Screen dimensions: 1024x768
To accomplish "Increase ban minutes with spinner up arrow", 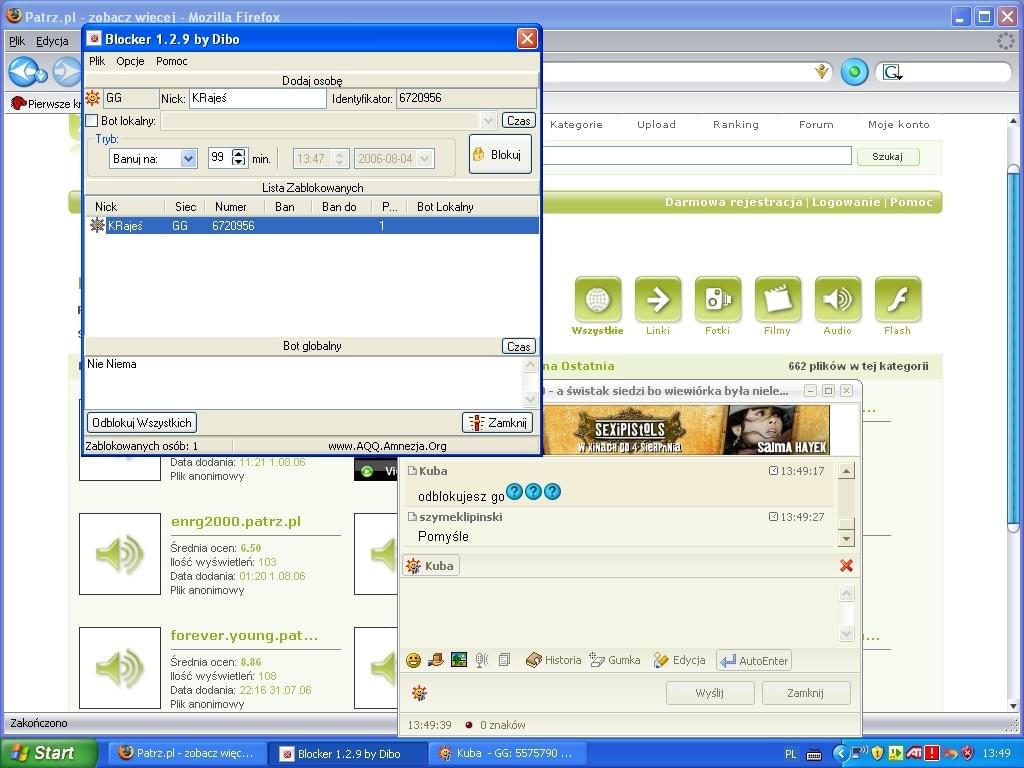I will click(238, 154).
